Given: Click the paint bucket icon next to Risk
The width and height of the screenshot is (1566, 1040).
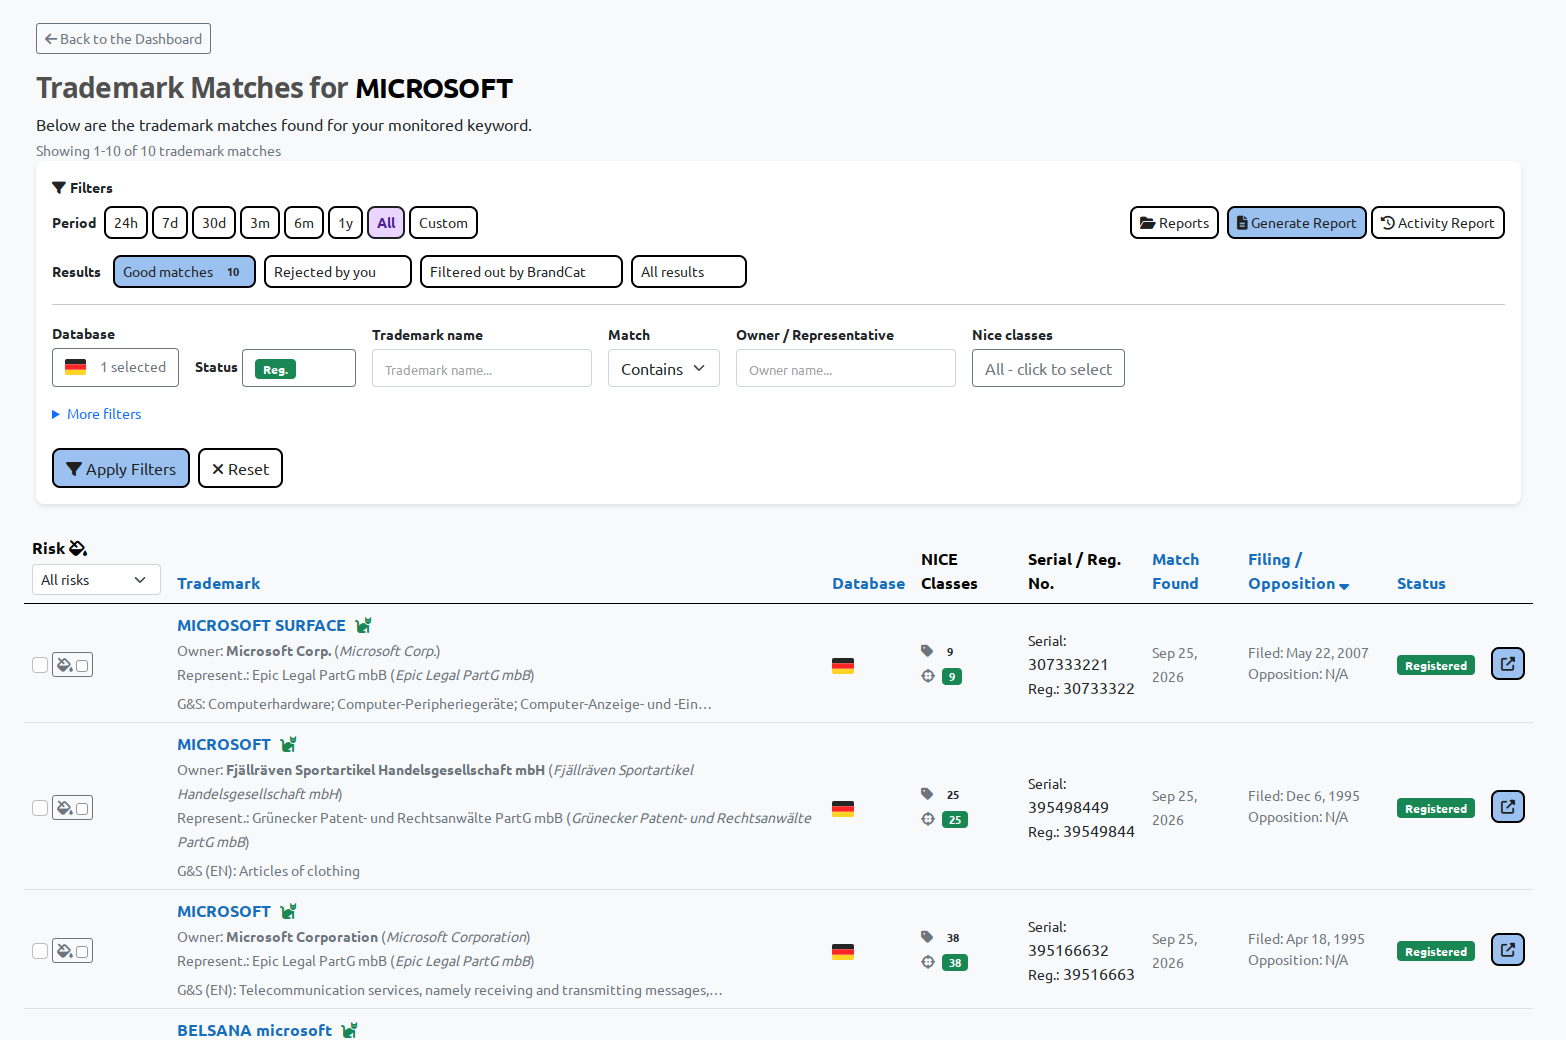Looking at the screenshot, I should [78, 548].
